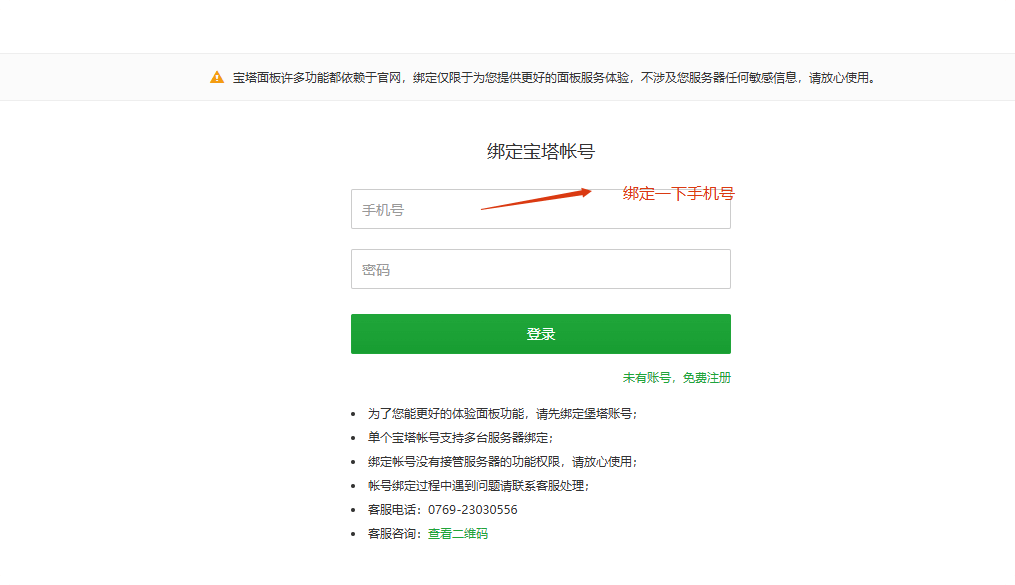Focus the 密码 password field
Viewport: 1015px width, 585px height.
click(541, 269)
